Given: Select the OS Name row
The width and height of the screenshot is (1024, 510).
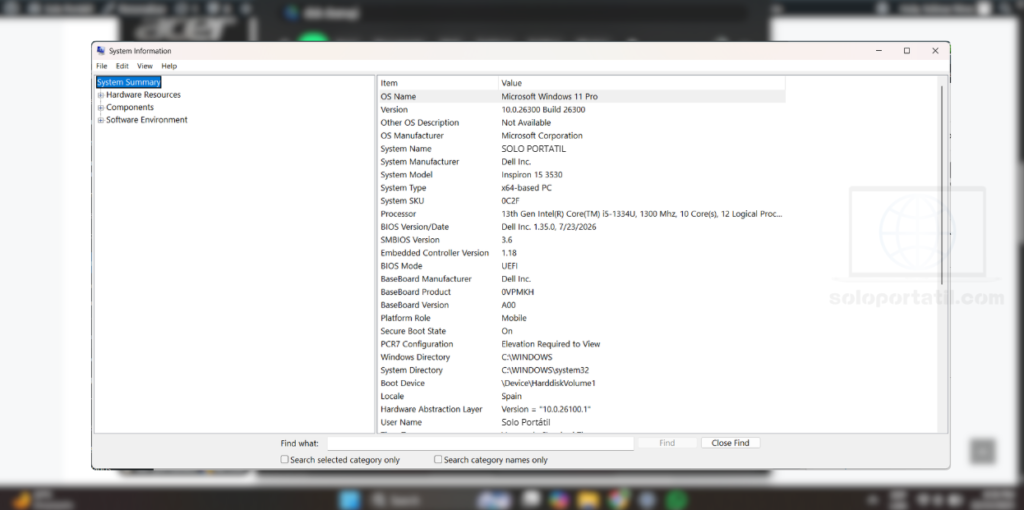Looking at the screenshot, I should [x=581, y=97].
